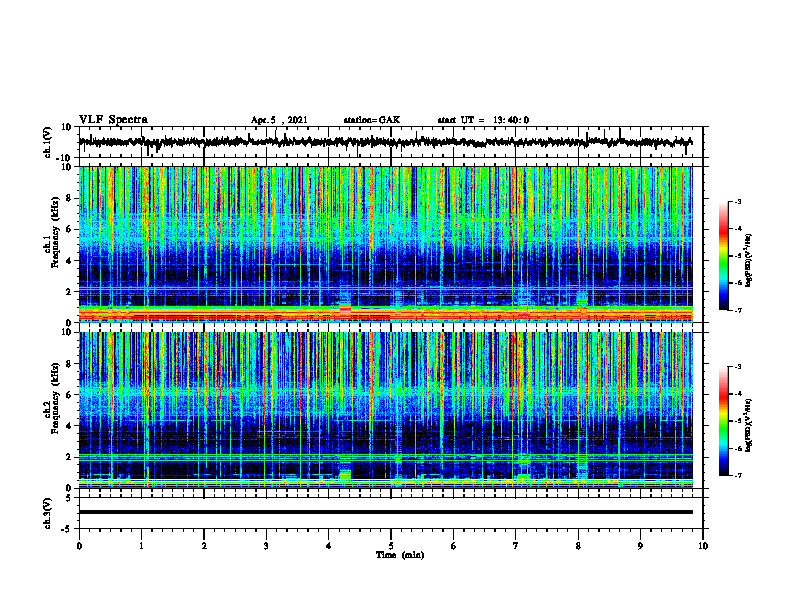Click the 'ch.1(V)' waveform axis label
Viewport: 792px width, 612px height.
pyautogui.click(x=48, y=142)
